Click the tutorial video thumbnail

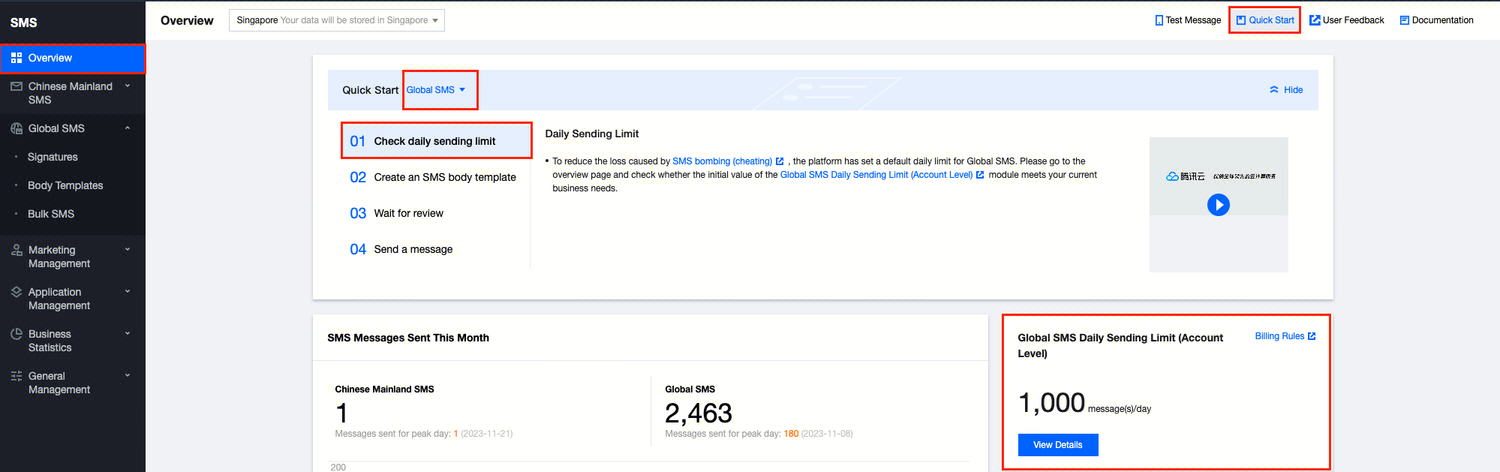pyautogui.click(x=1218, y=204)
